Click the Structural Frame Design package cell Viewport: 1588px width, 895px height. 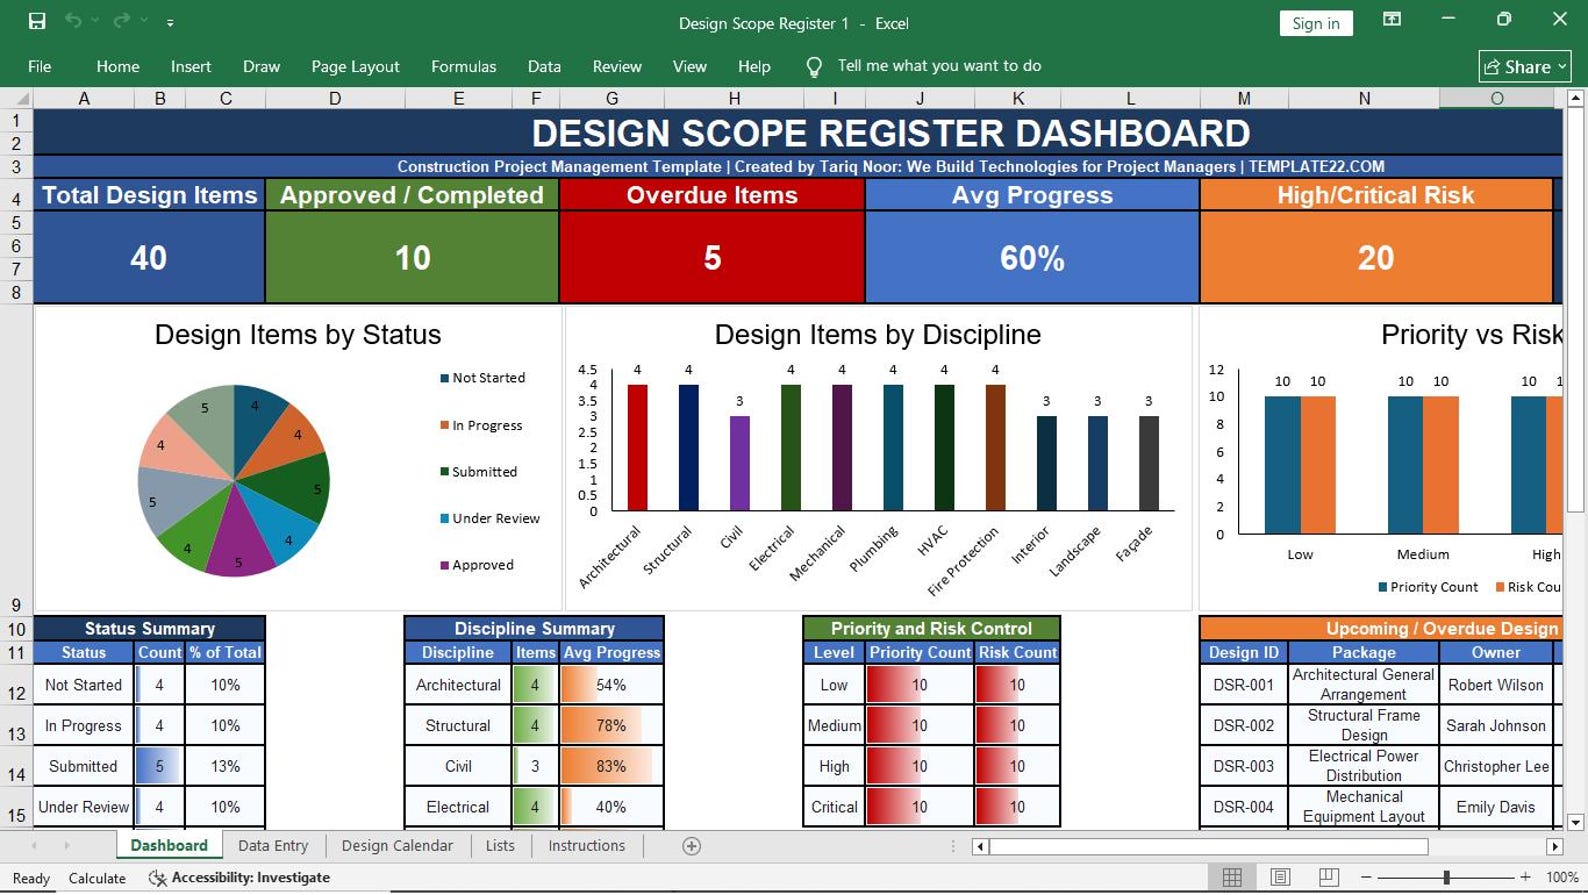pyautogui.click(x=1364, y=725)
